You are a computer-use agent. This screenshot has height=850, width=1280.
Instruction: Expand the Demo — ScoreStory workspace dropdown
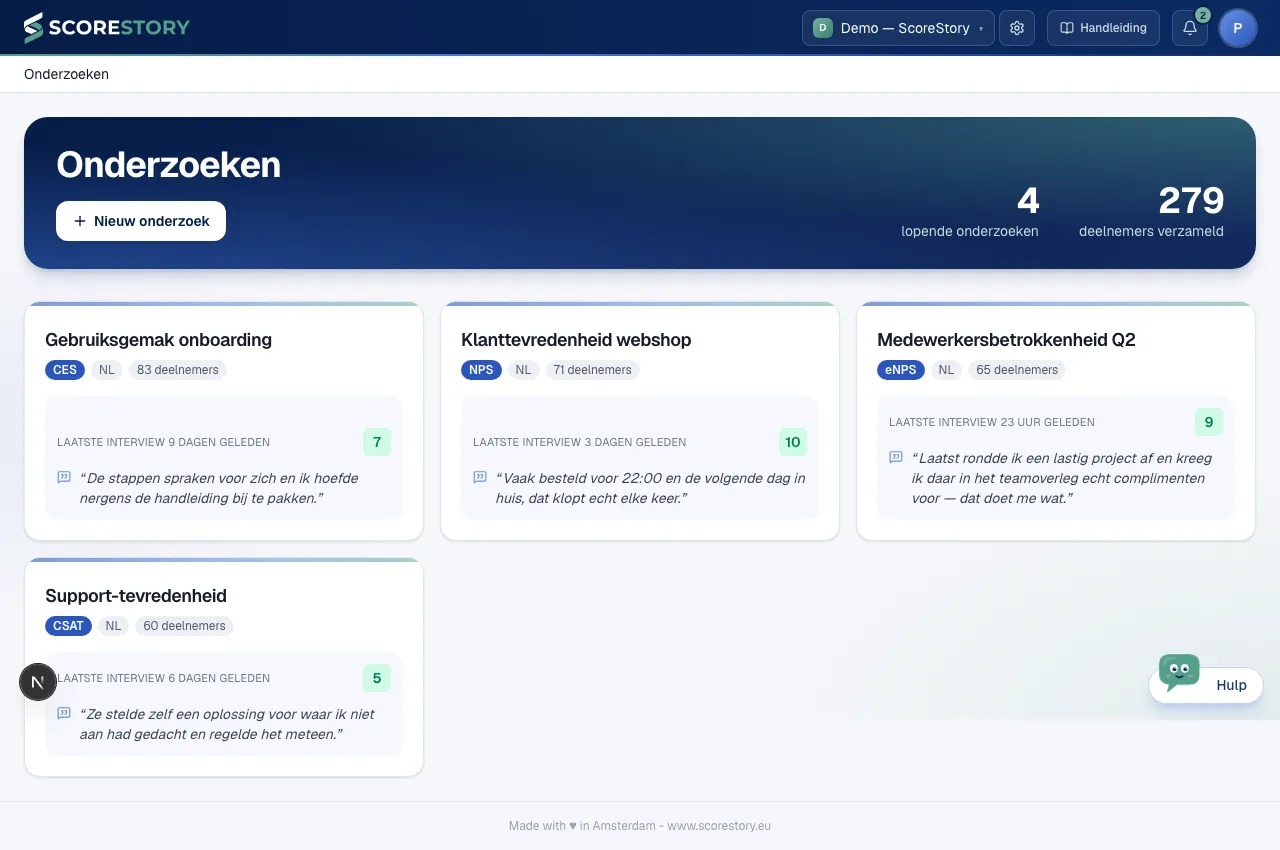[x=898, y=28]
